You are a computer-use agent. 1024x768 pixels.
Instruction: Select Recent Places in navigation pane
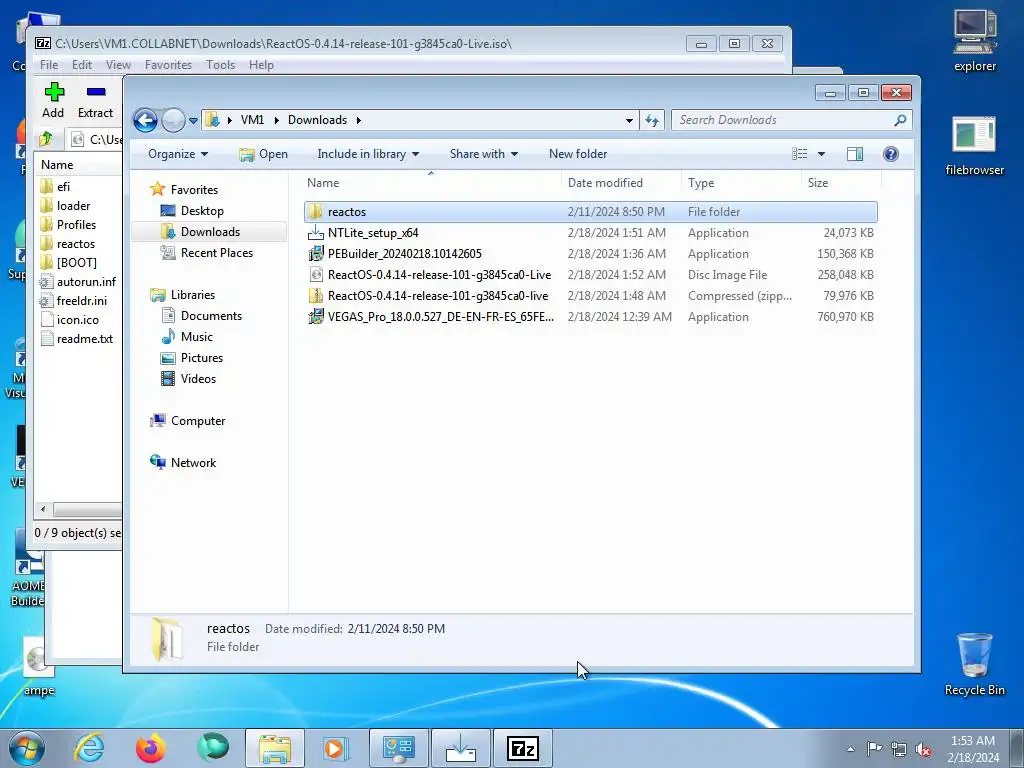coord(216,253)
